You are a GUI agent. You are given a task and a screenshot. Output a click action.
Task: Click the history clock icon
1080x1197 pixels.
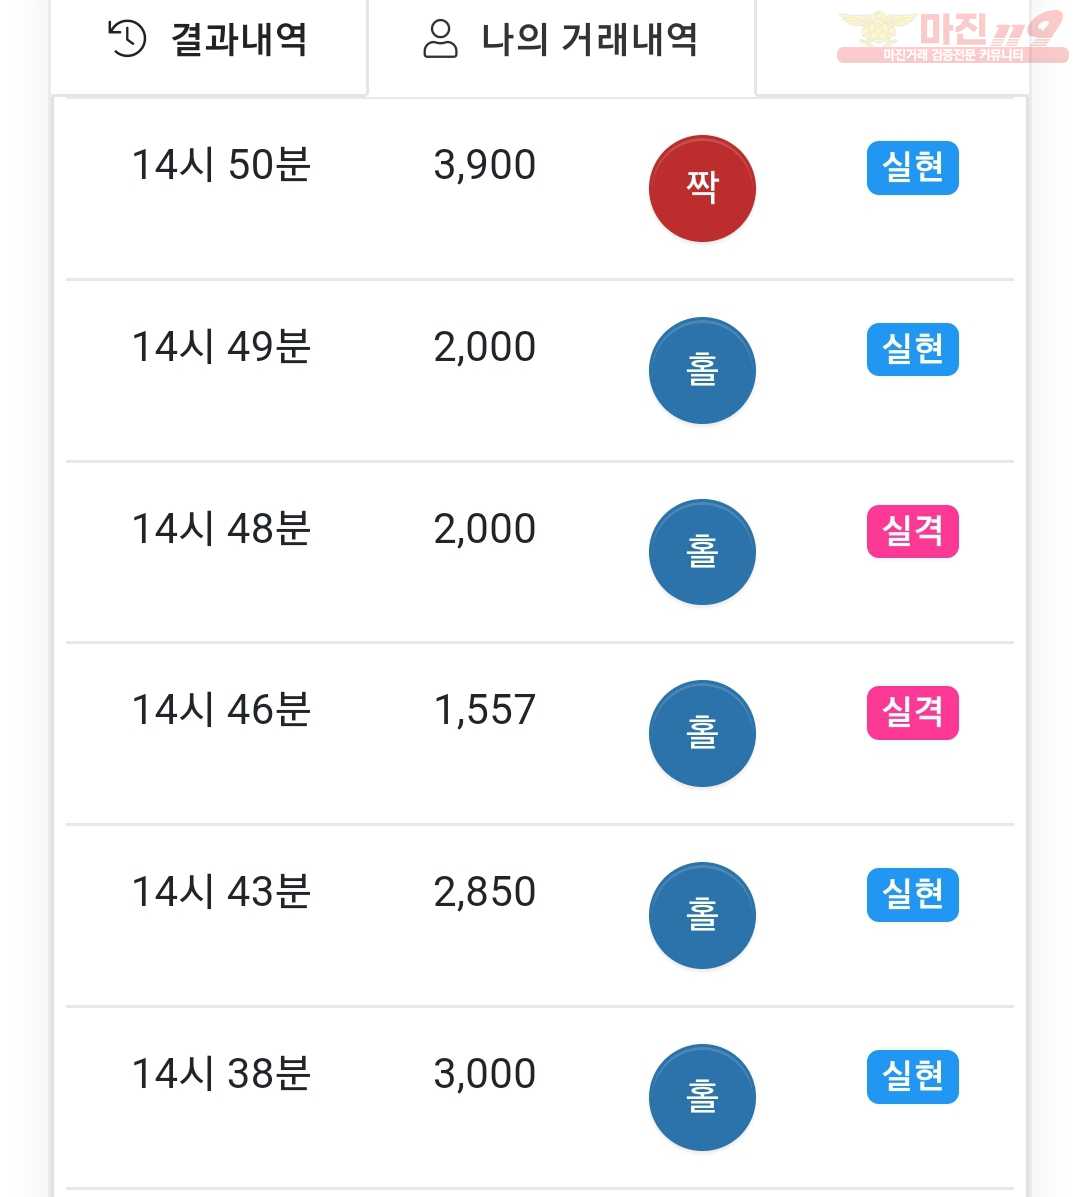(127, 38)
